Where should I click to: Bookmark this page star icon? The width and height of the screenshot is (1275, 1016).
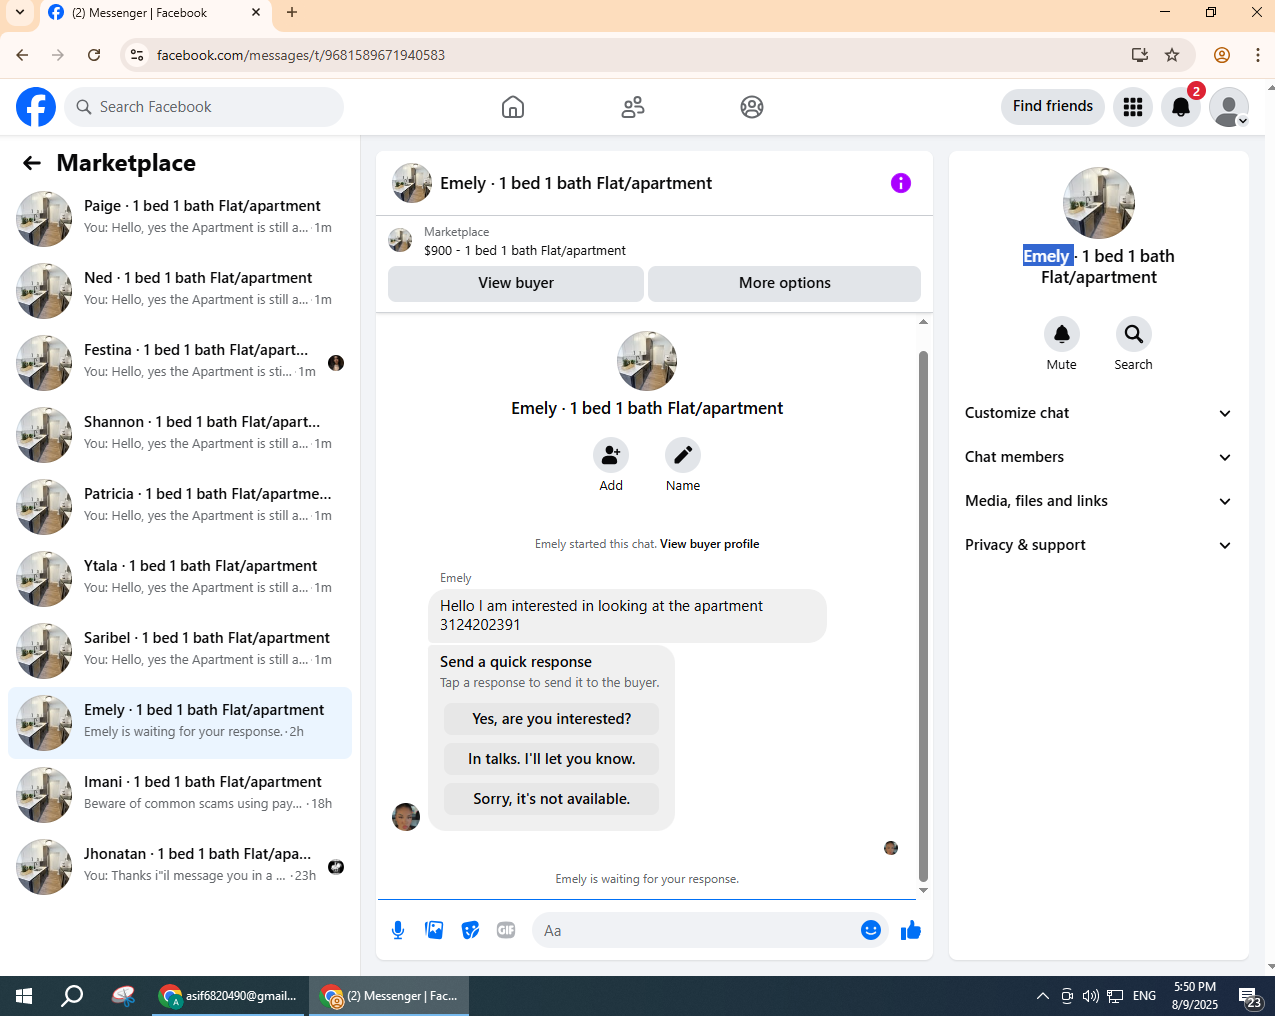[x=1172, y=55]
